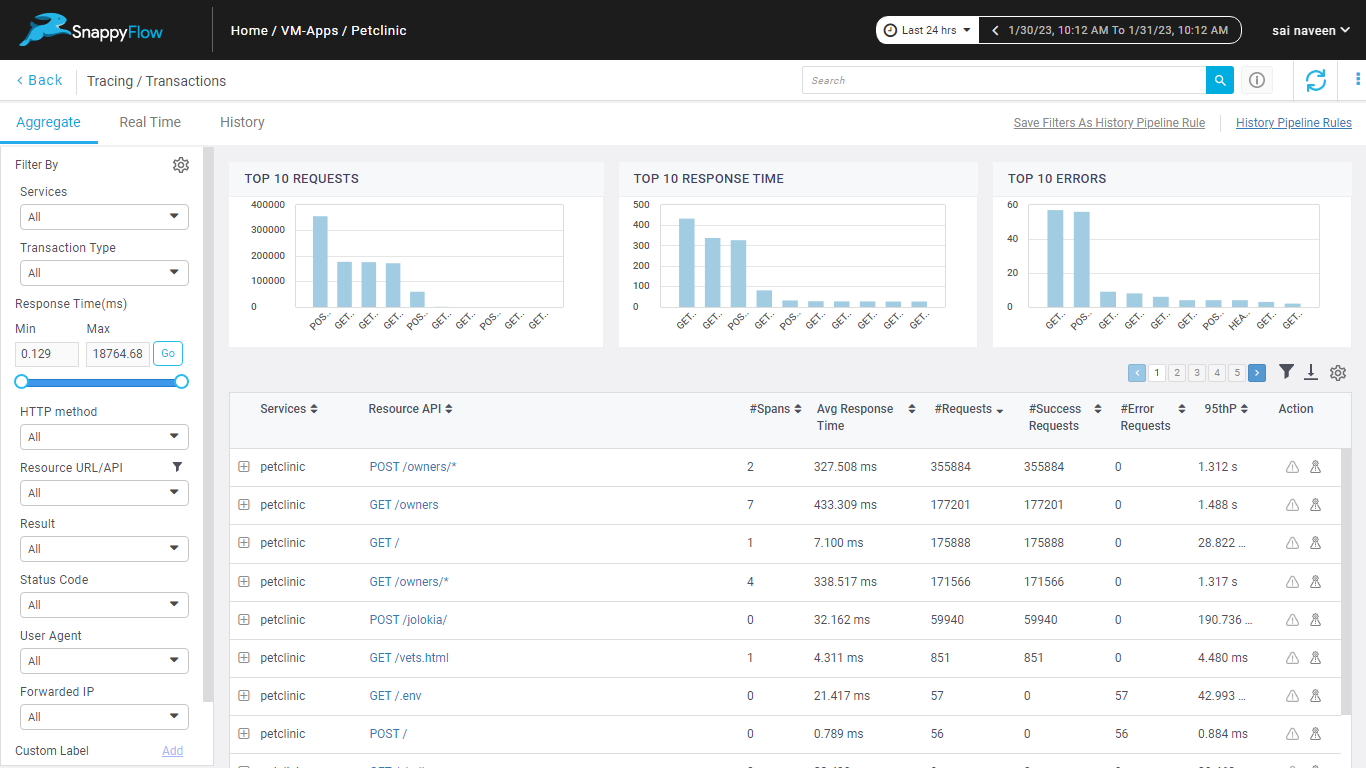Click the Resource URL/API filter funnel icon
Viewport: 1366px width, 768px height.
pos(177,466)
